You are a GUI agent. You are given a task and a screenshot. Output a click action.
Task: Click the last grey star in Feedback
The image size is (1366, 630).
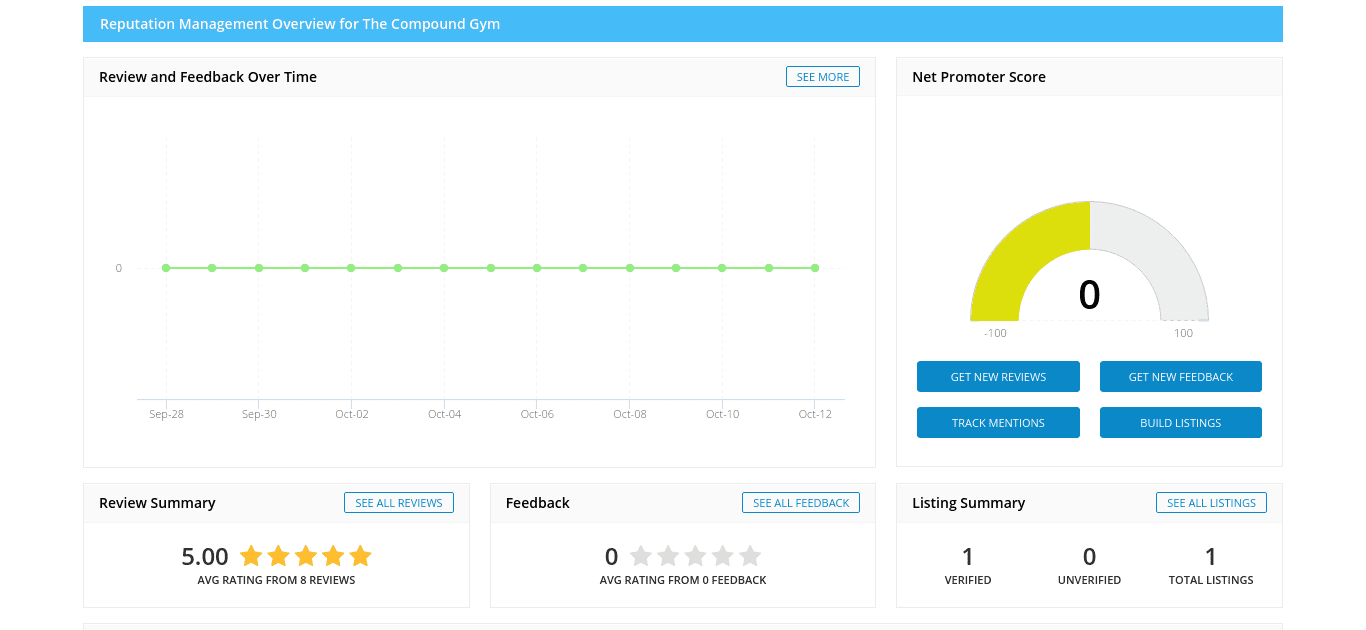click(x=750, y=556)
